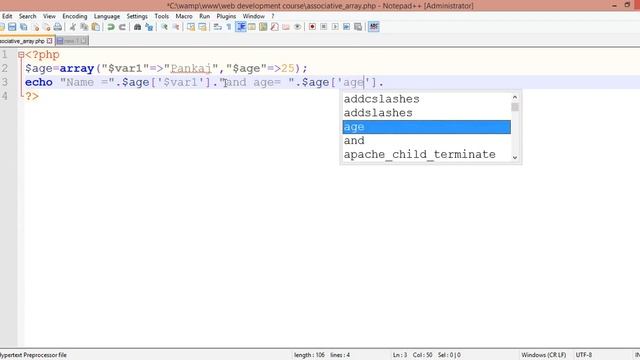Close the associative_array.php tab

[x=49, y=41]
